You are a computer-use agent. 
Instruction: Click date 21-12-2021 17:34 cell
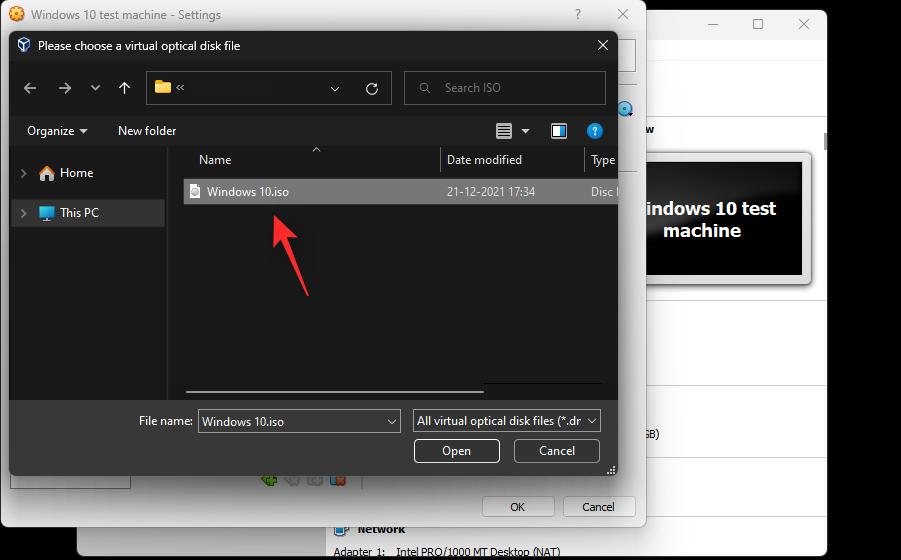click(491, 192)
